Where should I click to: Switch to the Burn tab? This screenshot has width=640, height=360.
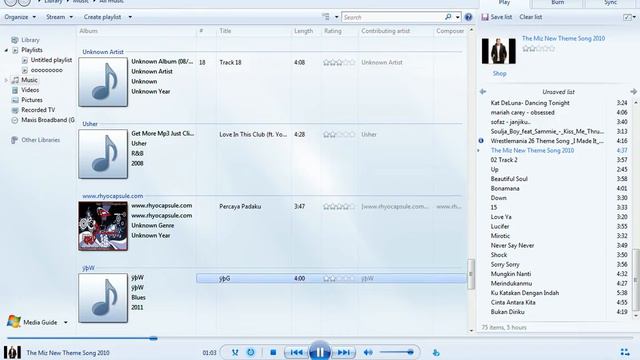coord(558,3)
